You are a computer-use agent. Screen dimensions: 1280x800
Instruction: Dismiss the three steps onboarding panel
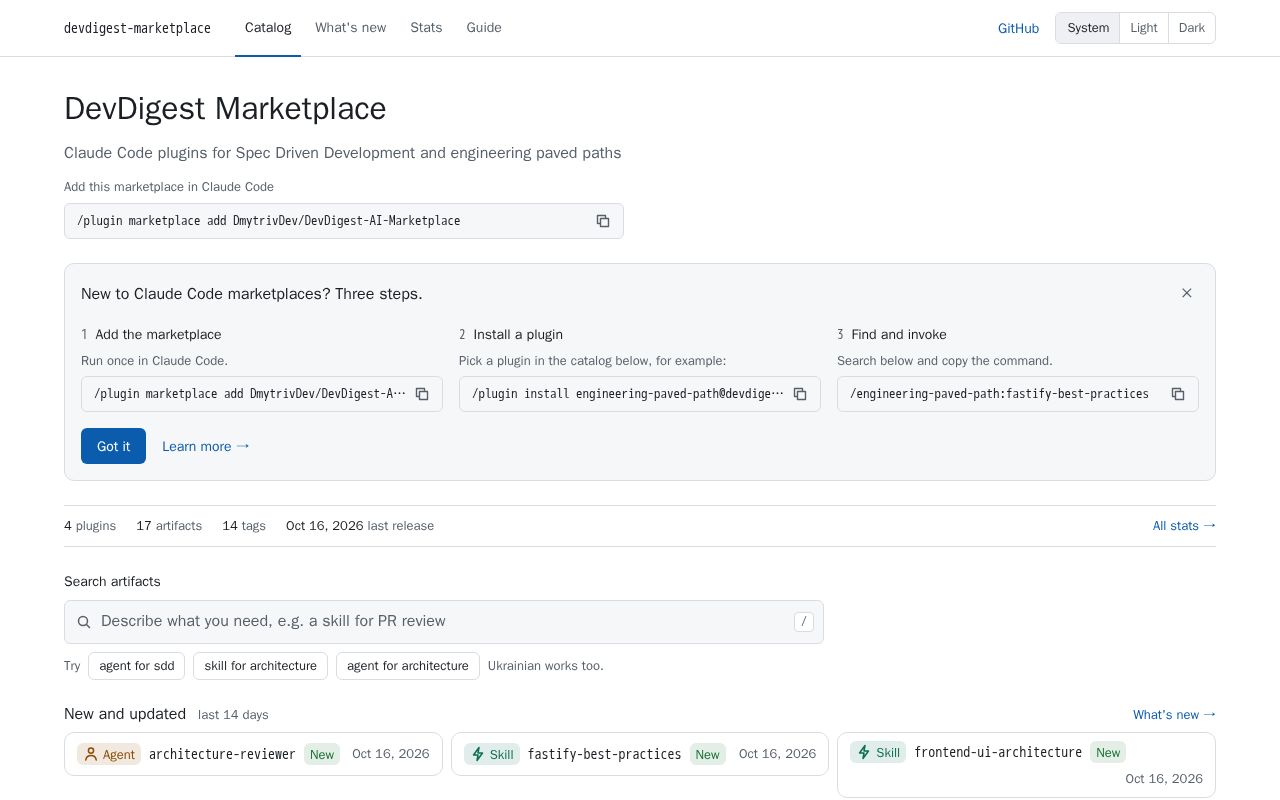tap(1187, 293)
